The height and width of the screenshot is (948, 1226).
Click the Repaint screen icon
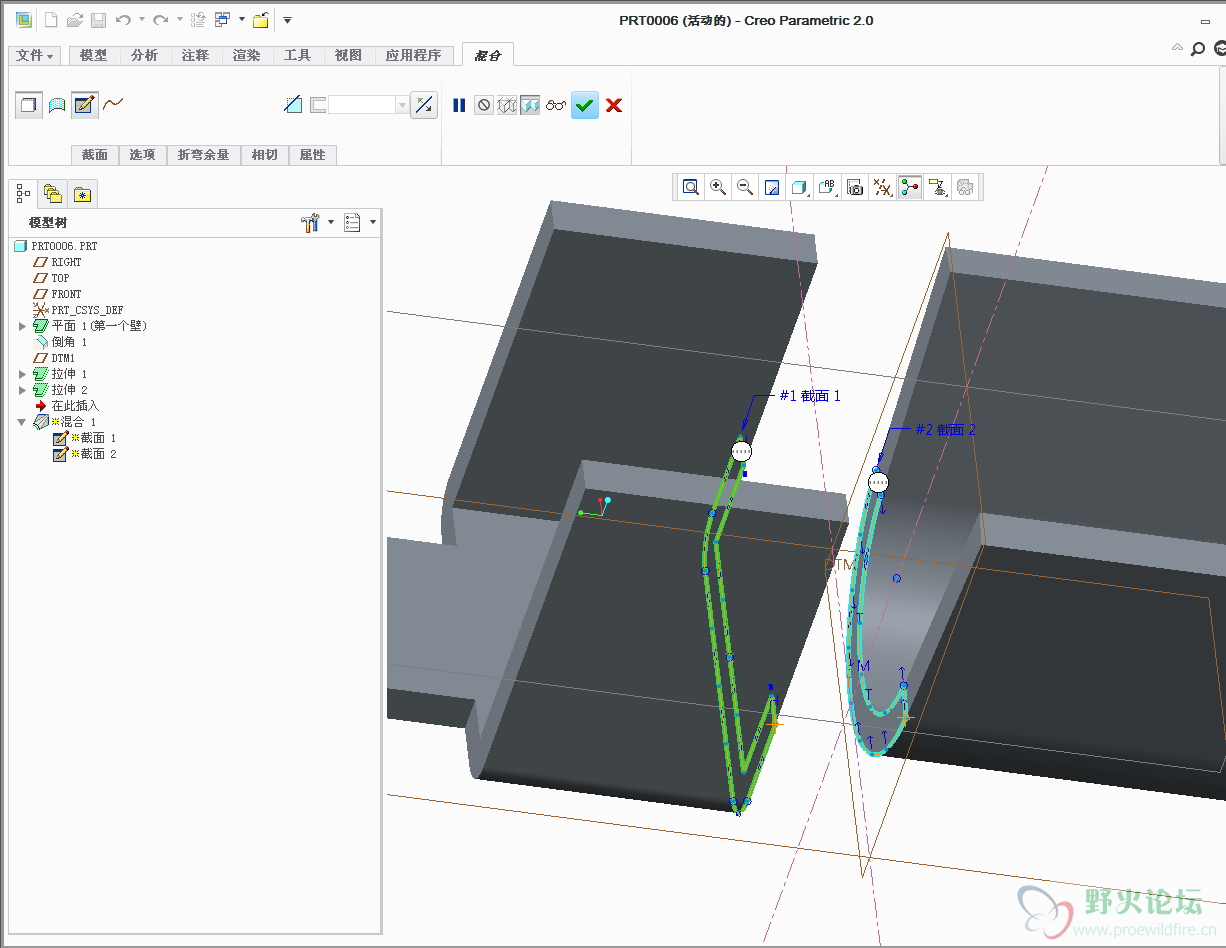point(772,187)
